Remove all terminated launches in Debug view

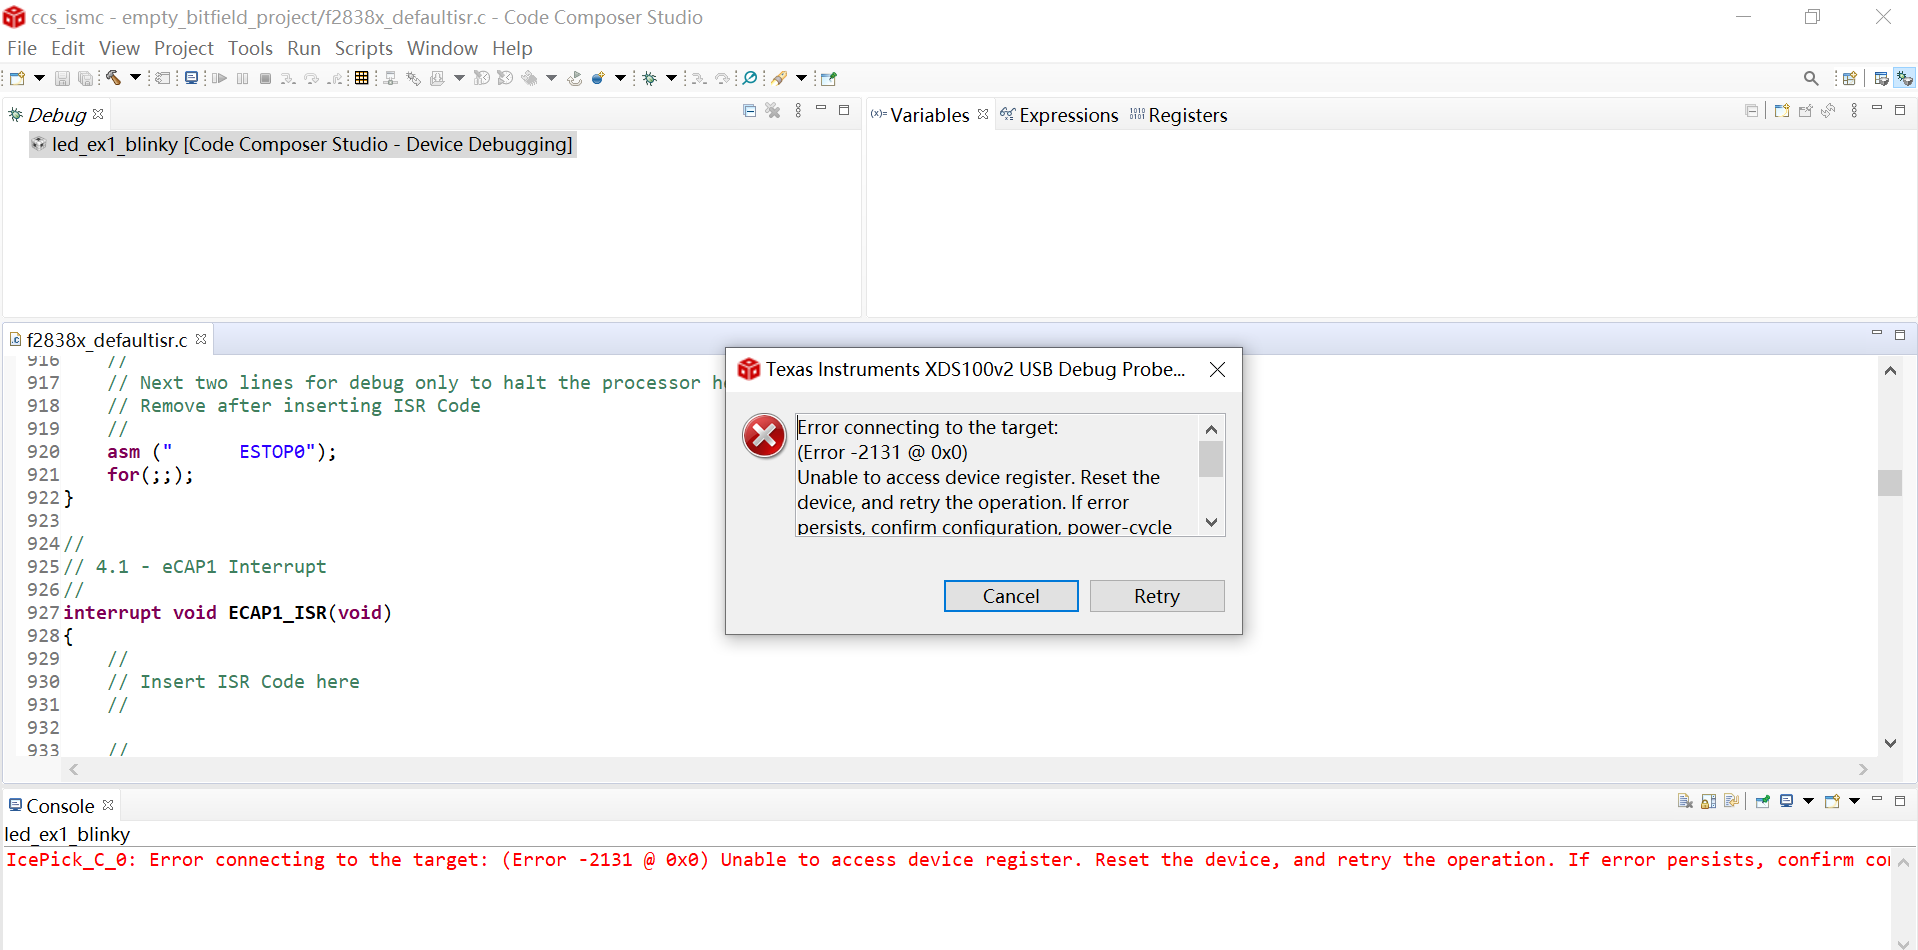[x=773, y=111]
